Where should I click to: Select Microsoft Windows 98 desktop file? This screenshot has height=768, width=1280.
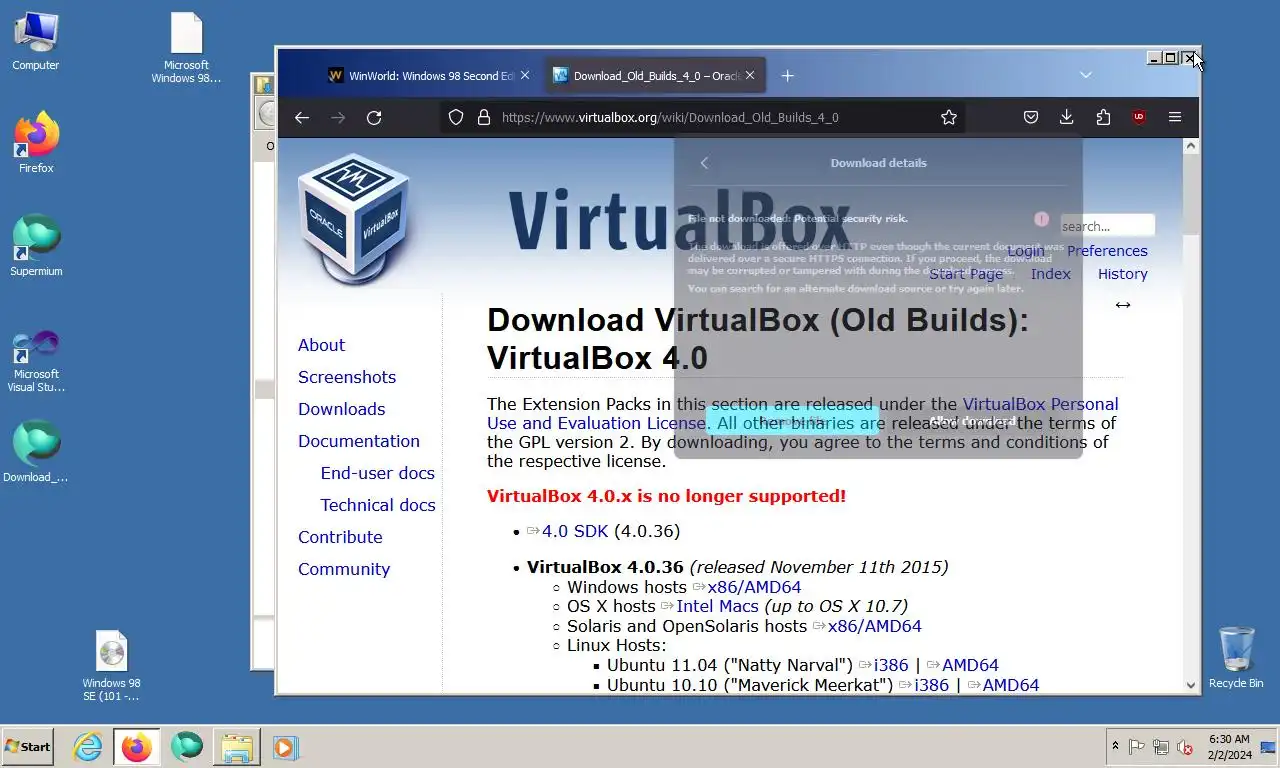point(186,48)
